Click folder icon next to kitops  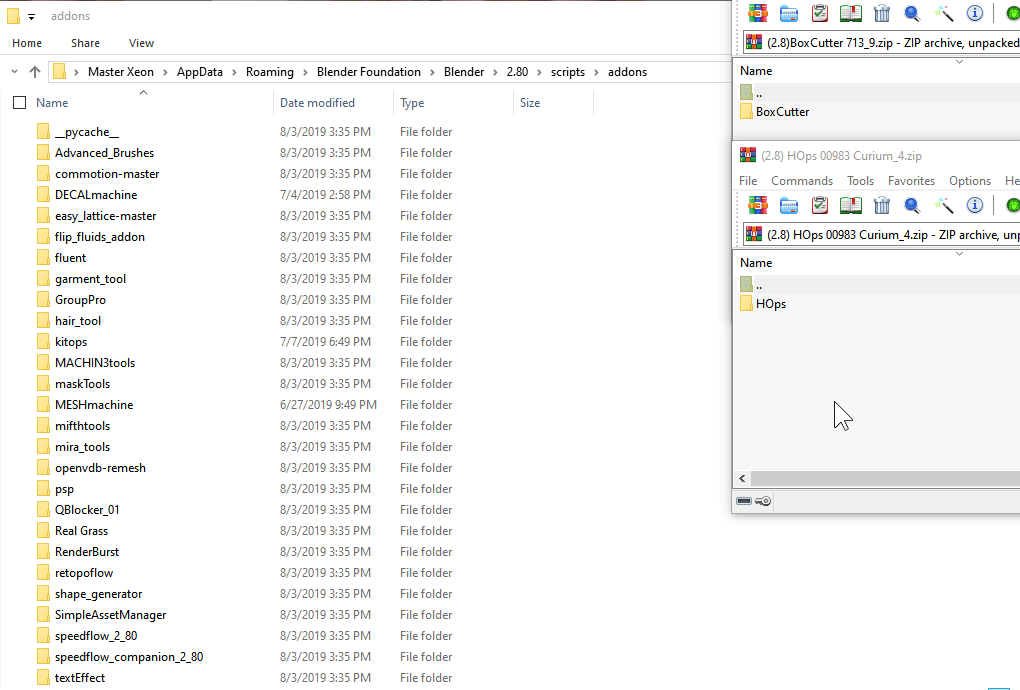point(43,341)
